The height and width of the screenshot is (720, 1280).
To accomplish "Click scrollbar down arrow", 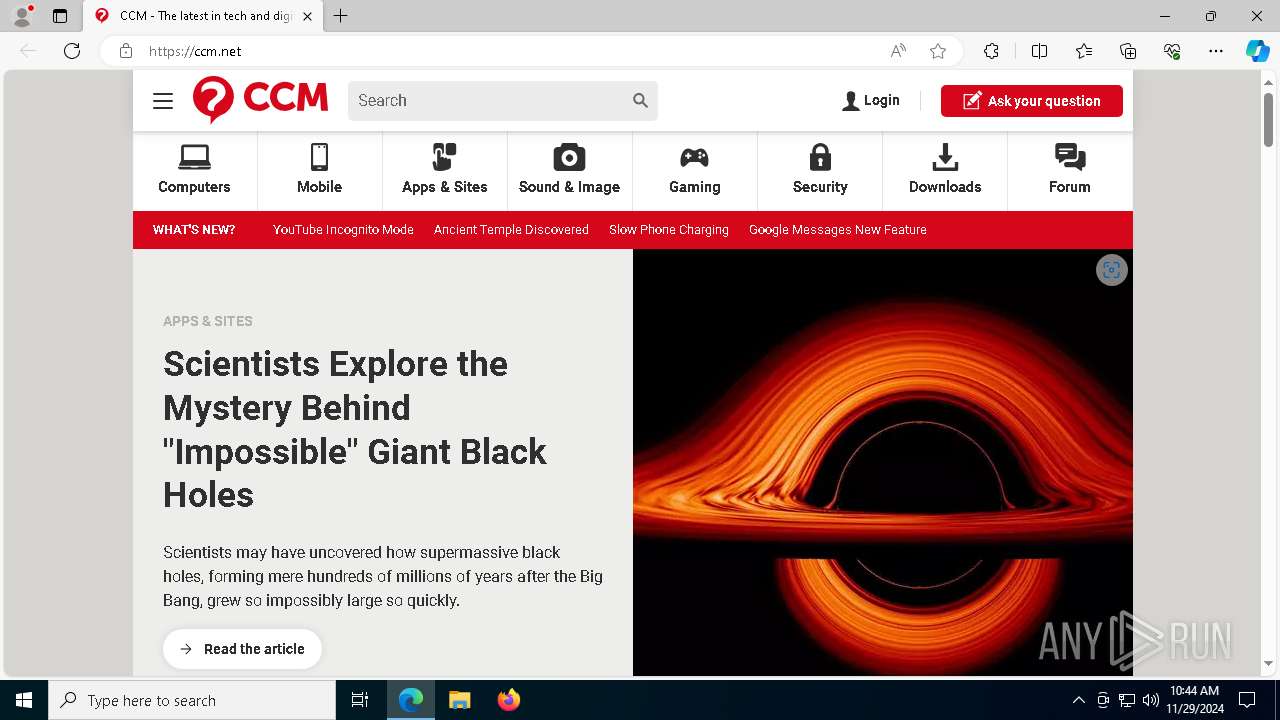I will click(x=1268, y=664).
